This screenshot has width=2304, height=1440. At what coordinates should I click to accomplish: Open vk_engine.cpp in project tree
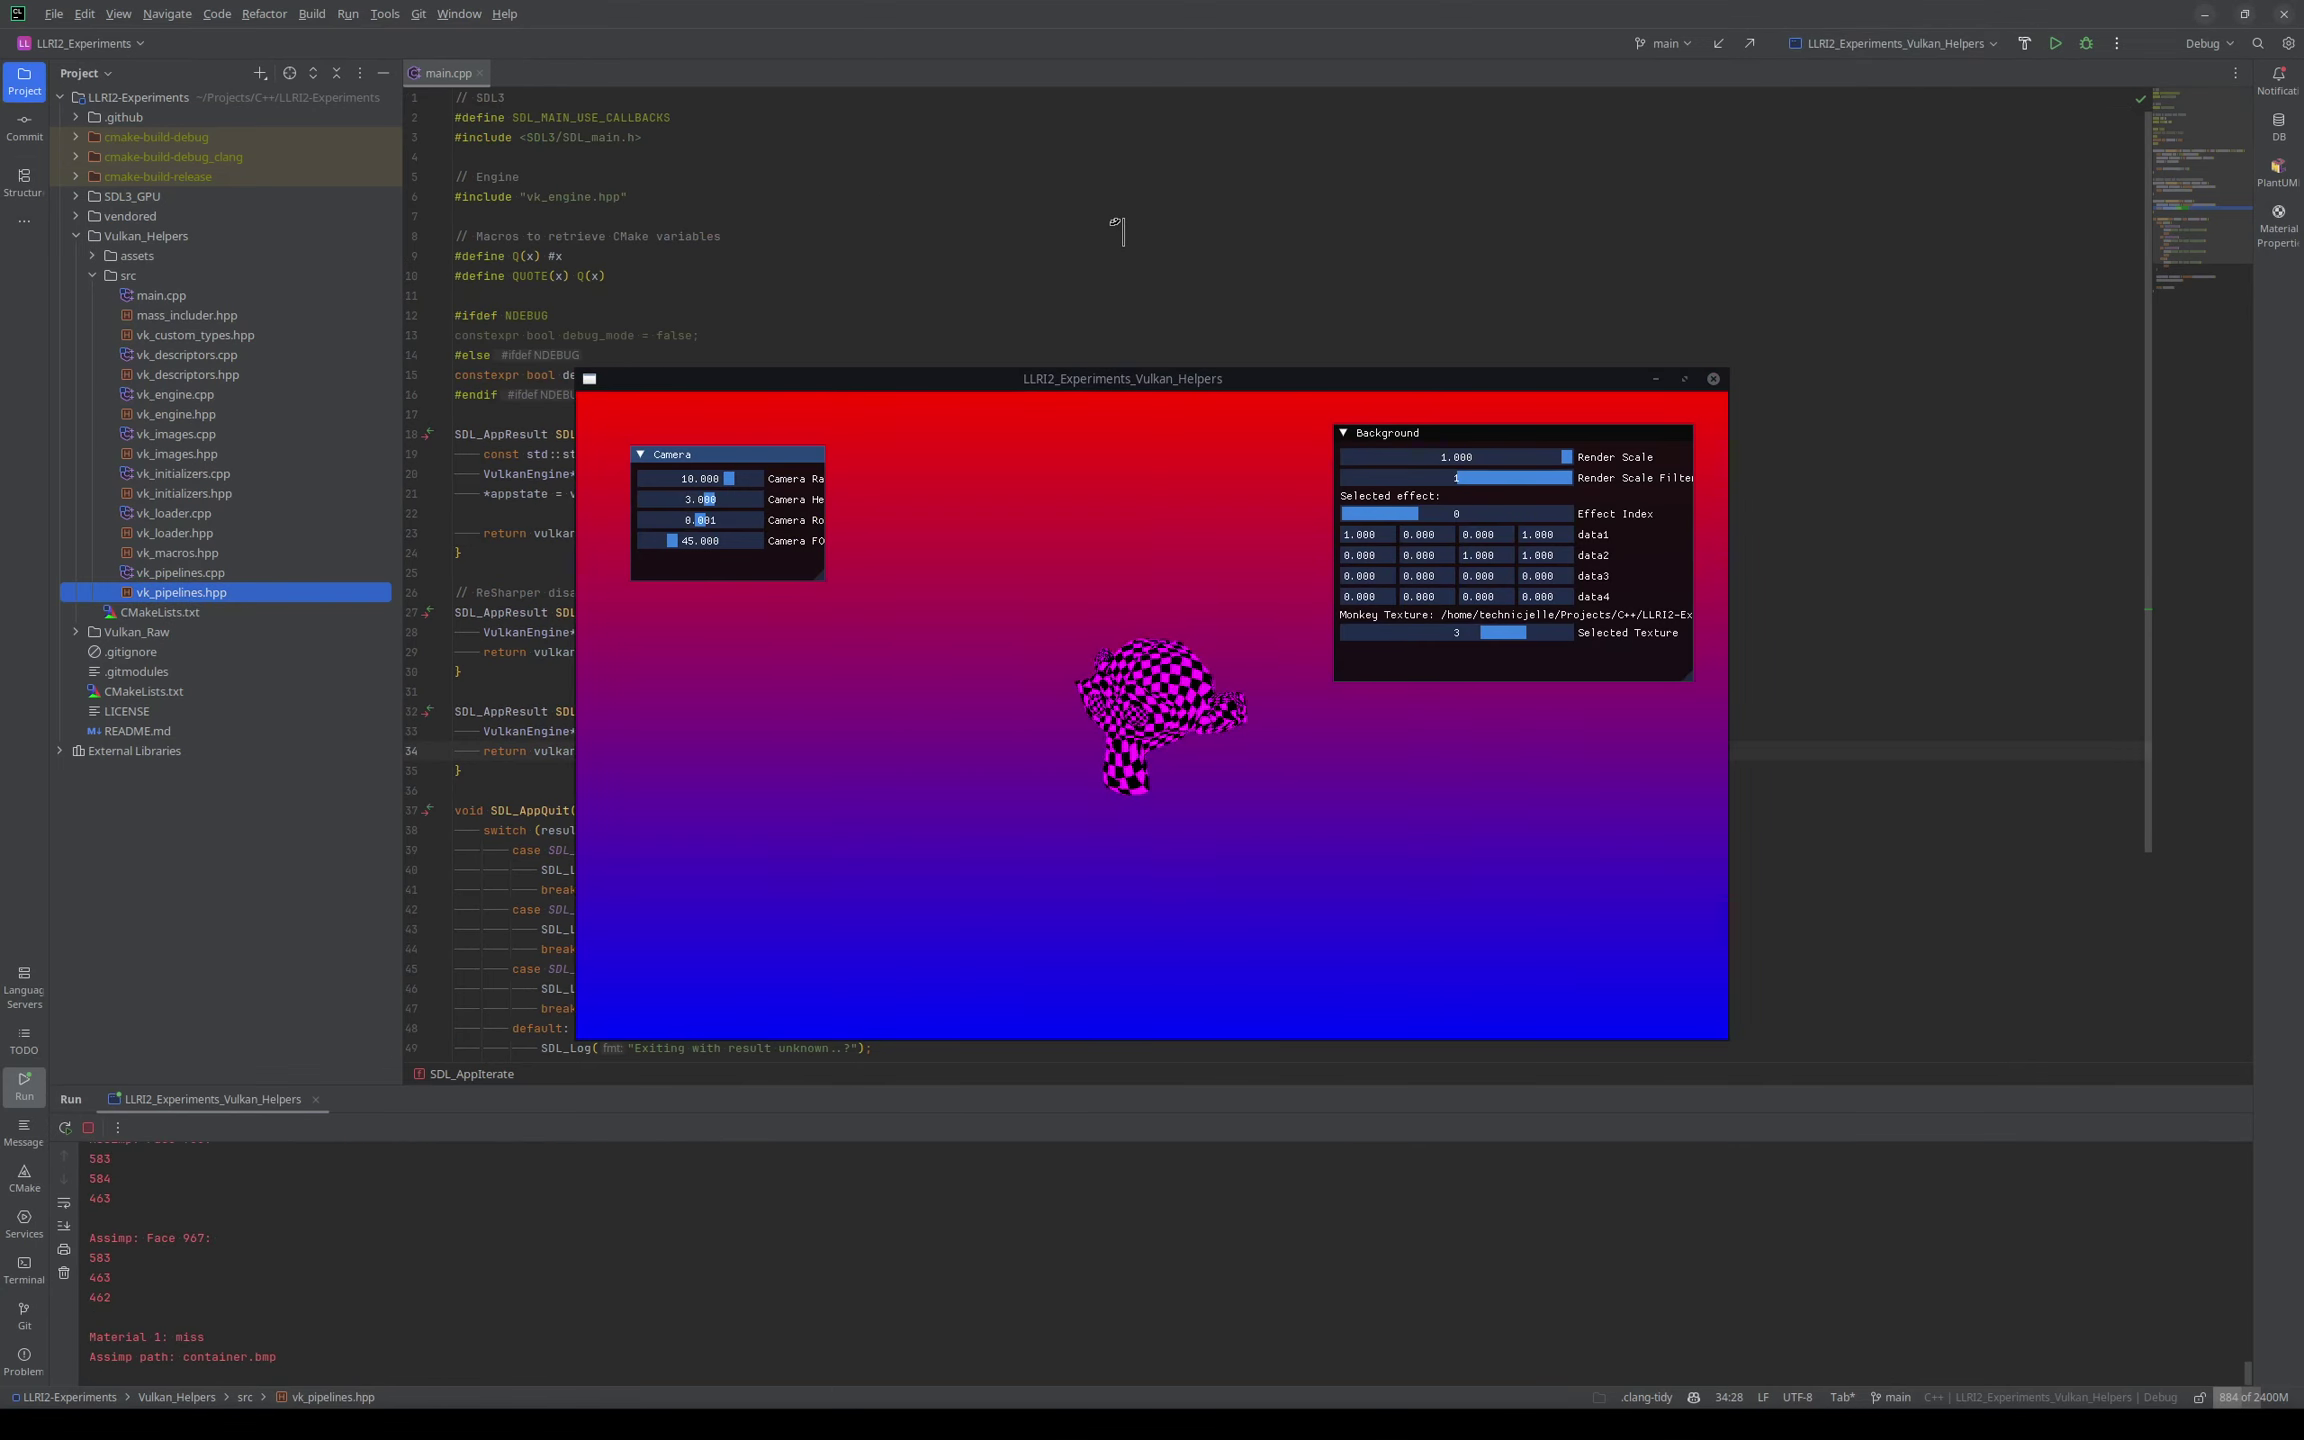tap(175, 394)
